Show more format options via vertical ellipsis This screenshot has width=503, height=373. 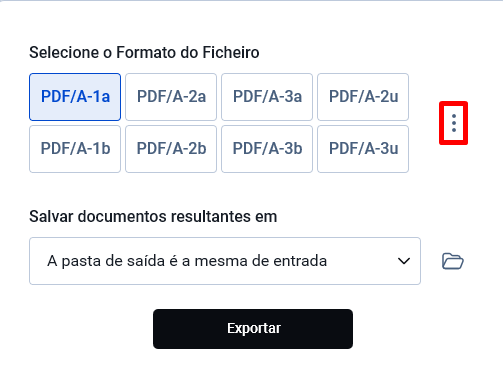point(454,123)
